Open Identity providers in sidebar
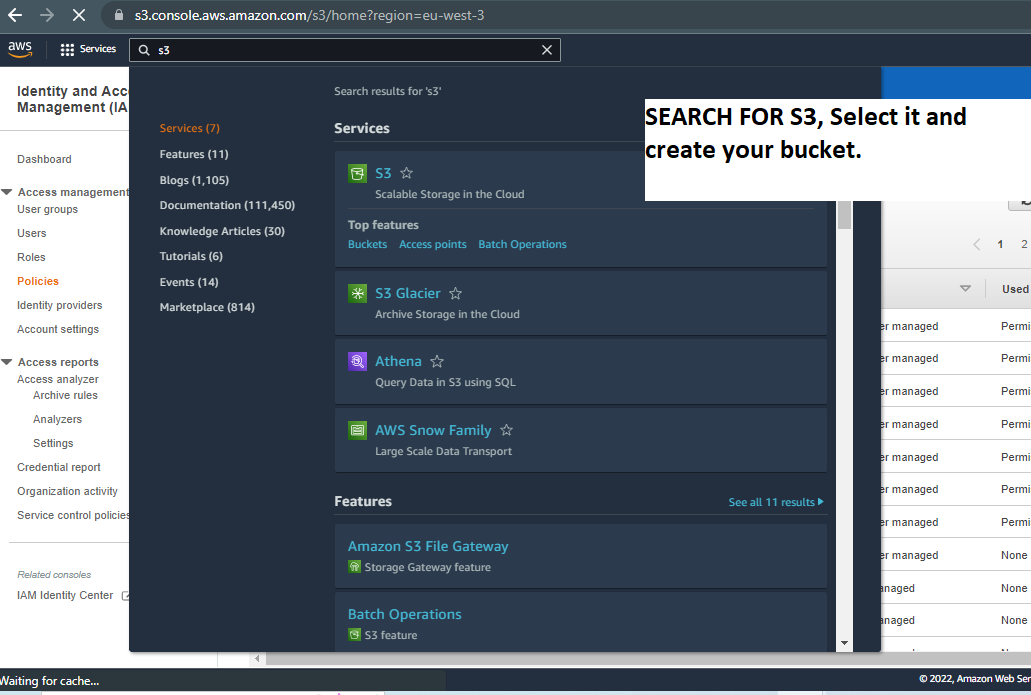Screen dimensions: 1031x695 click(x=59, y=305)
